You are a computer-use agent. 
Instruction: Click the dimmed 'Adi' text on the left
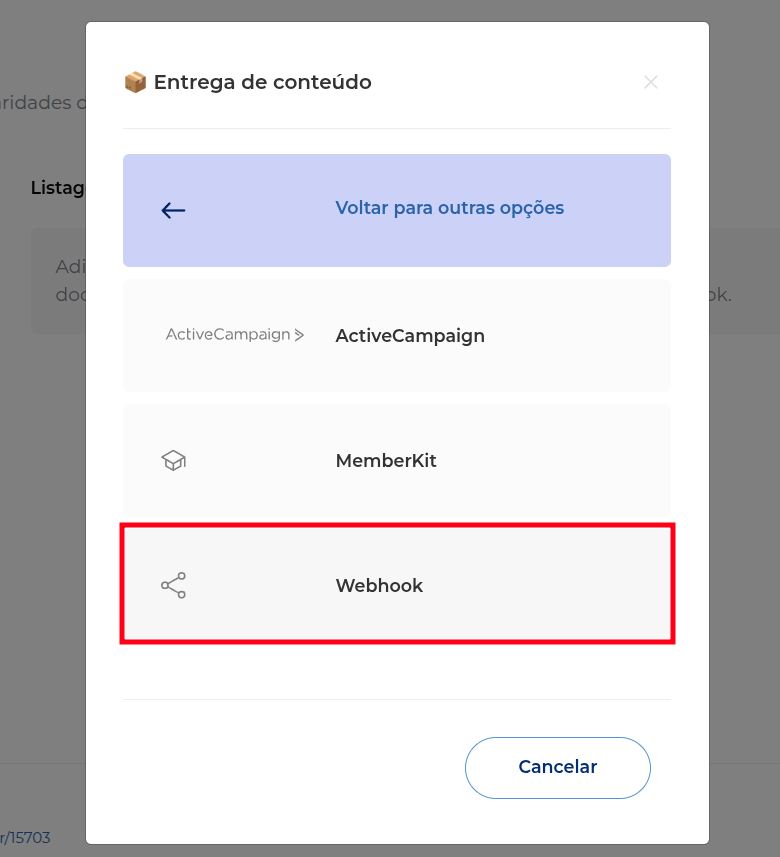click(x=71, y=267)
